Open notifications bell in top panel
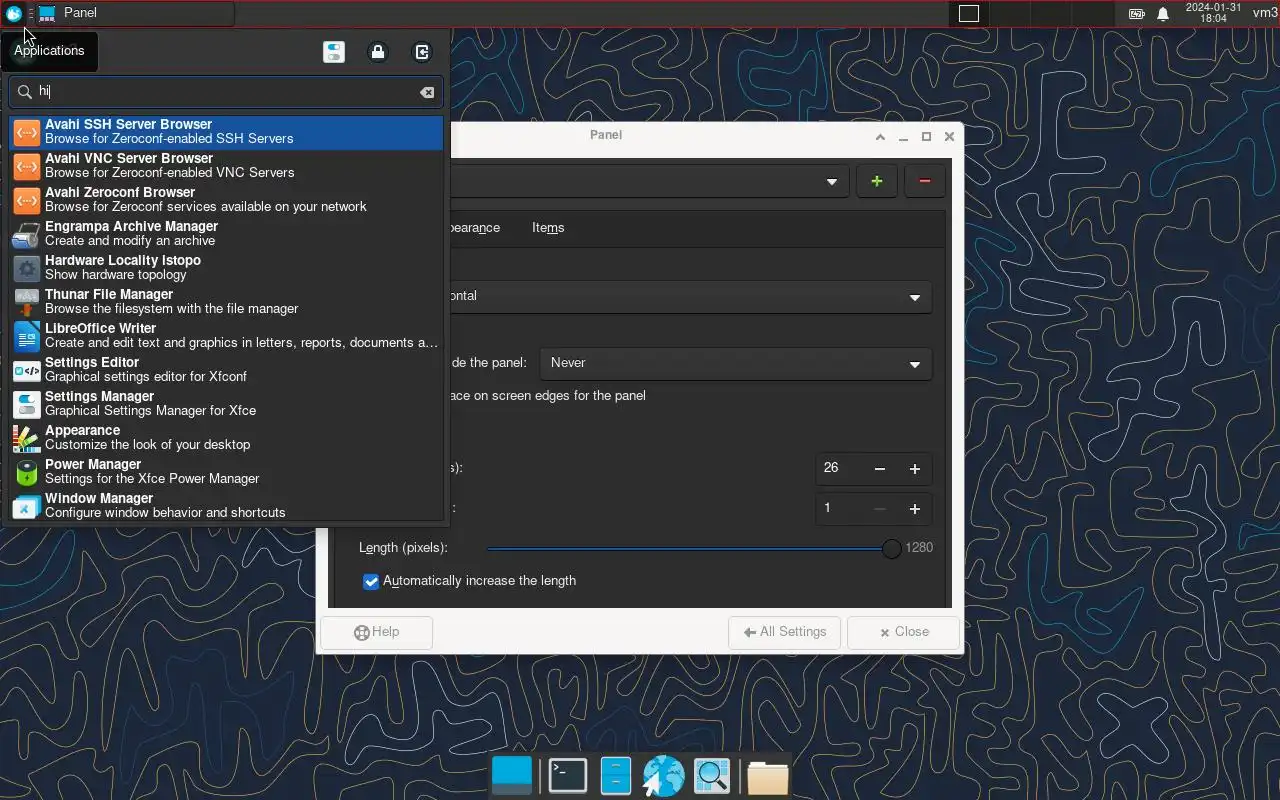The width and height of the screenshot is (1280, 800). (1163, 14)
